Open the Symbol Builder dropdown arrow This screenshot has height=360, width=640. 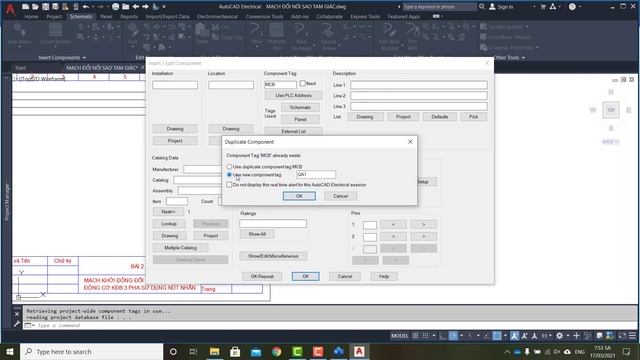pos(527,27)
